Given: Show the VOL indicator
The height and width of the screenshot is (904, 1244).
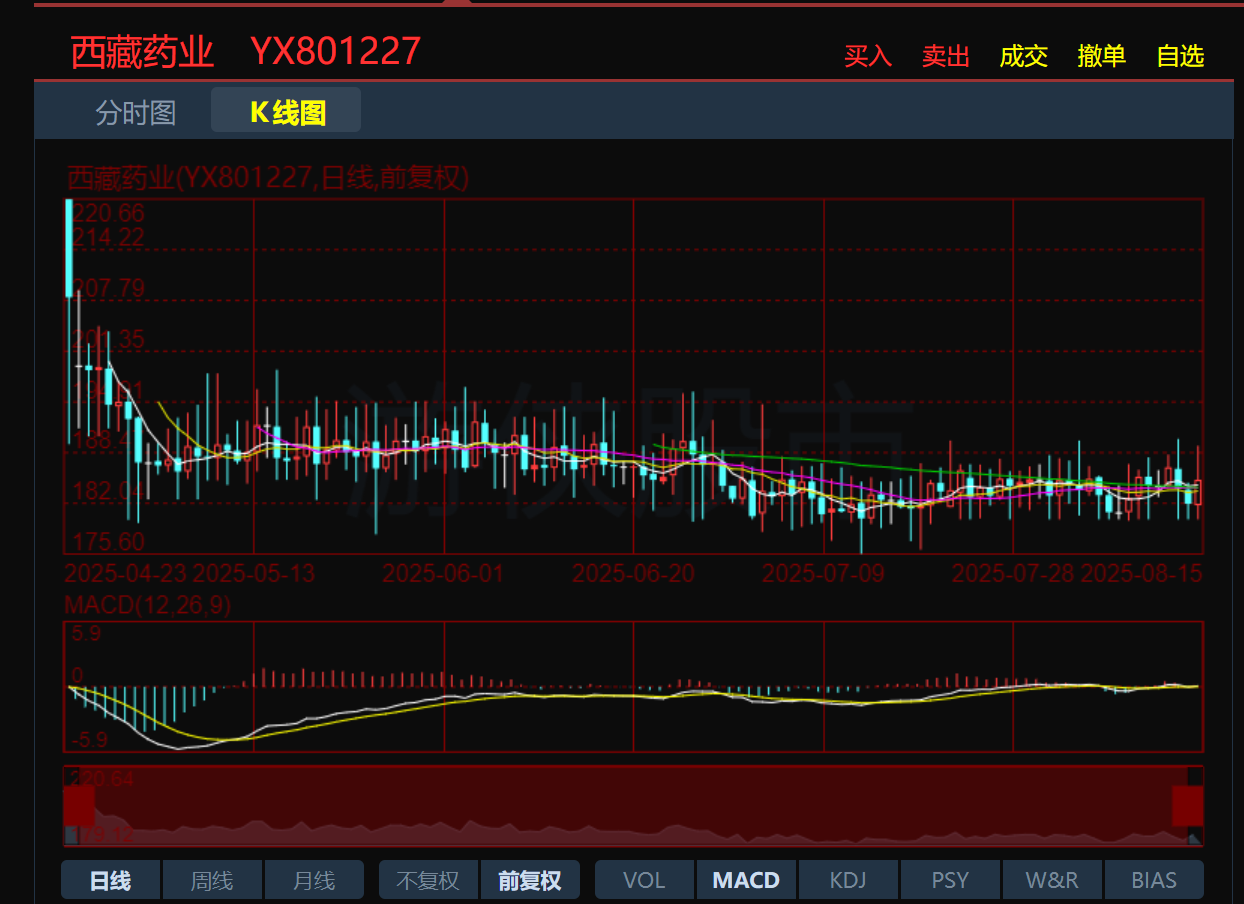Looking at the screenshot, I should [x=644, y=880].
